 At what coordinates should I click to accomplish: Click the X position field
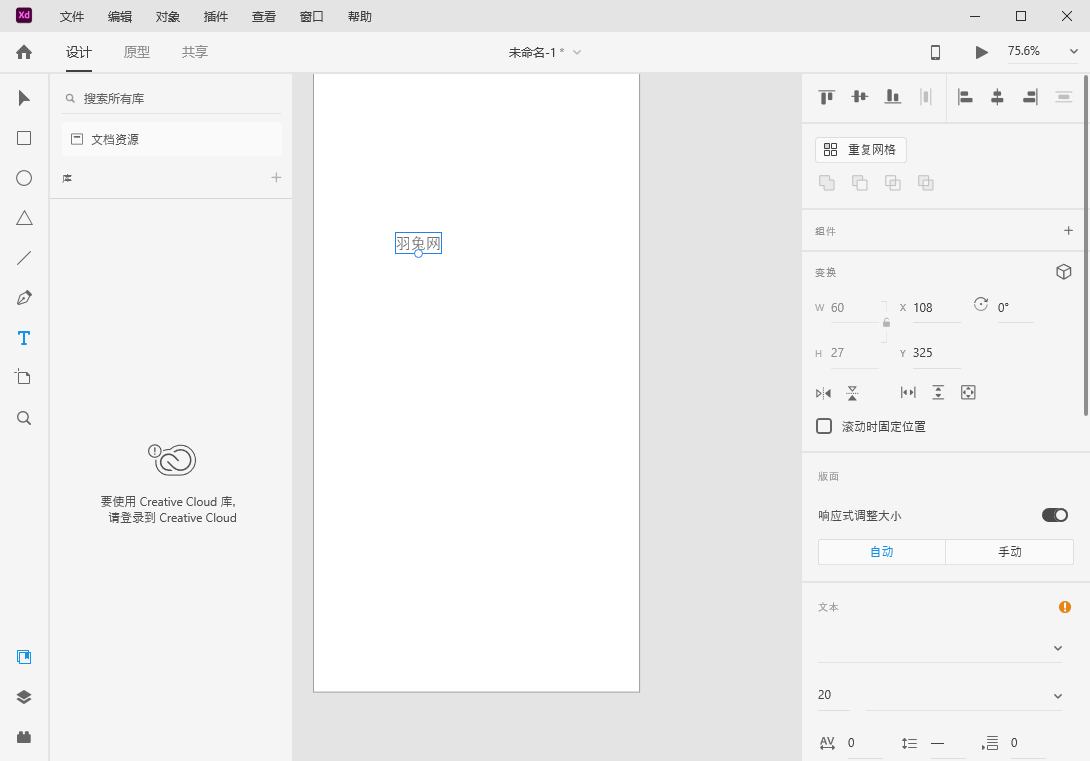936,308
